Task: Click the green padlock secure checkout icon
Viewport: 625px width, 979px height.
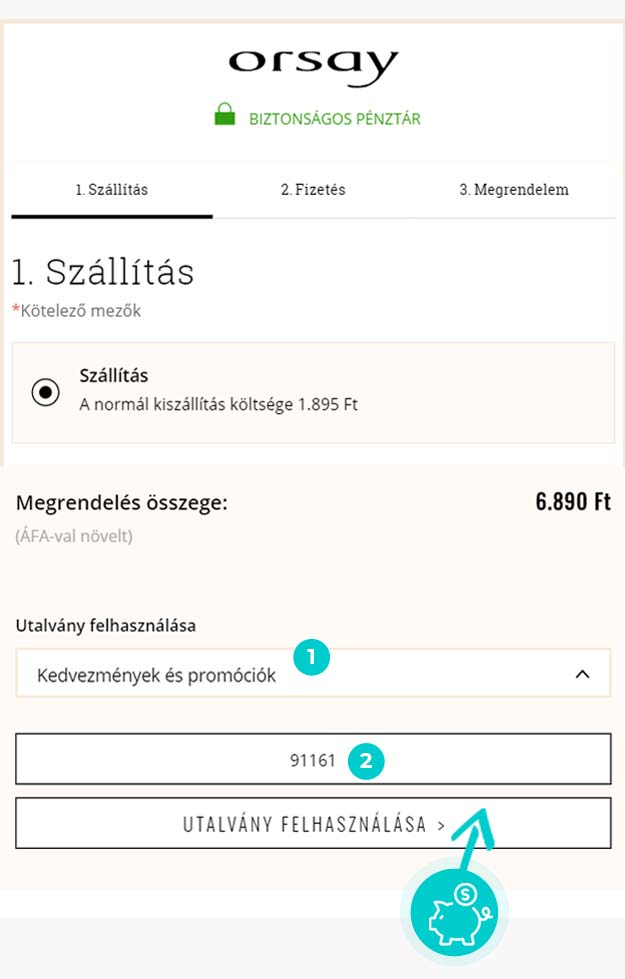Action: click(x=225, y=115)
